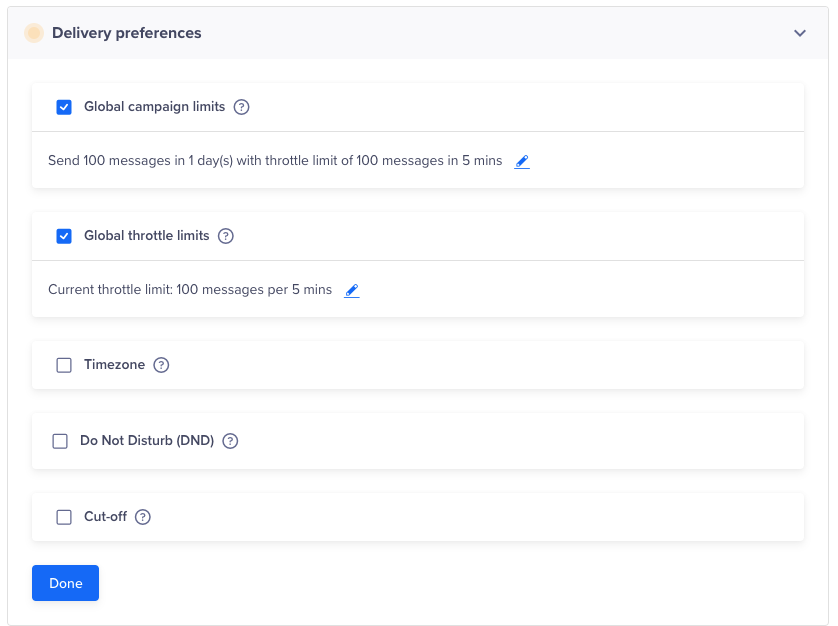Check the Do Not Disturb (DND) checkbox
The image size is (838, 626).
click(x=60, y=441)
